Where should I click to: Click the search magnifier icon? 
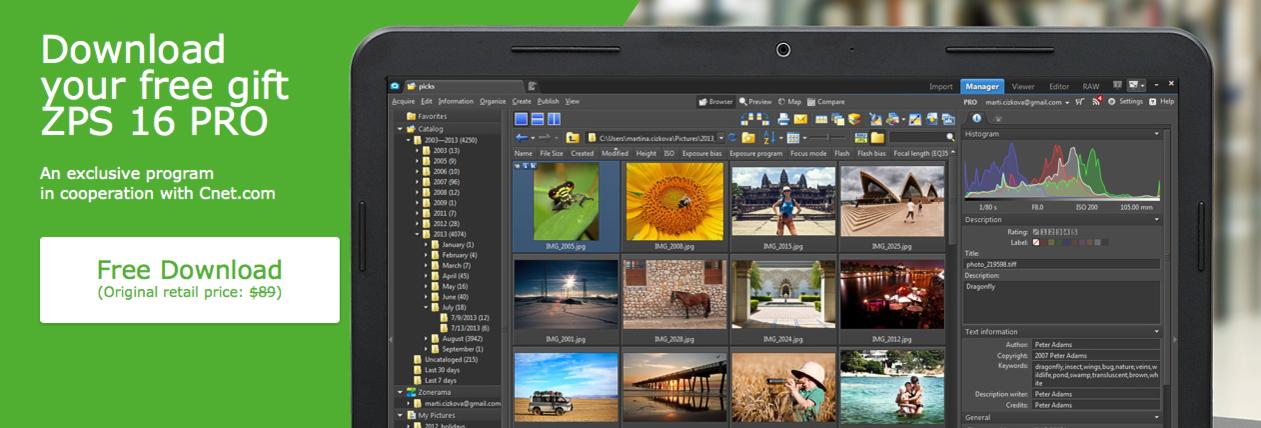[949, 137]
